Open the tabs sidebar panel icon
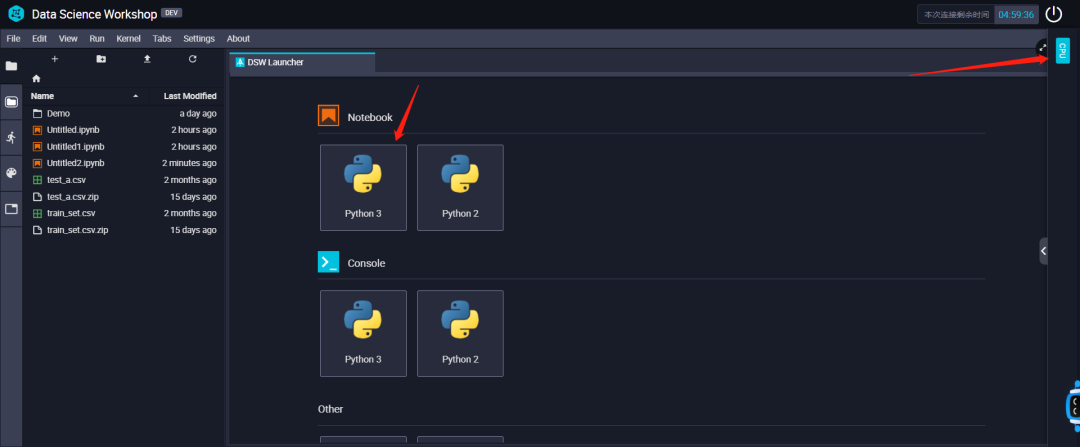Screen dimensions: 1080x447 tap(11, 209)
